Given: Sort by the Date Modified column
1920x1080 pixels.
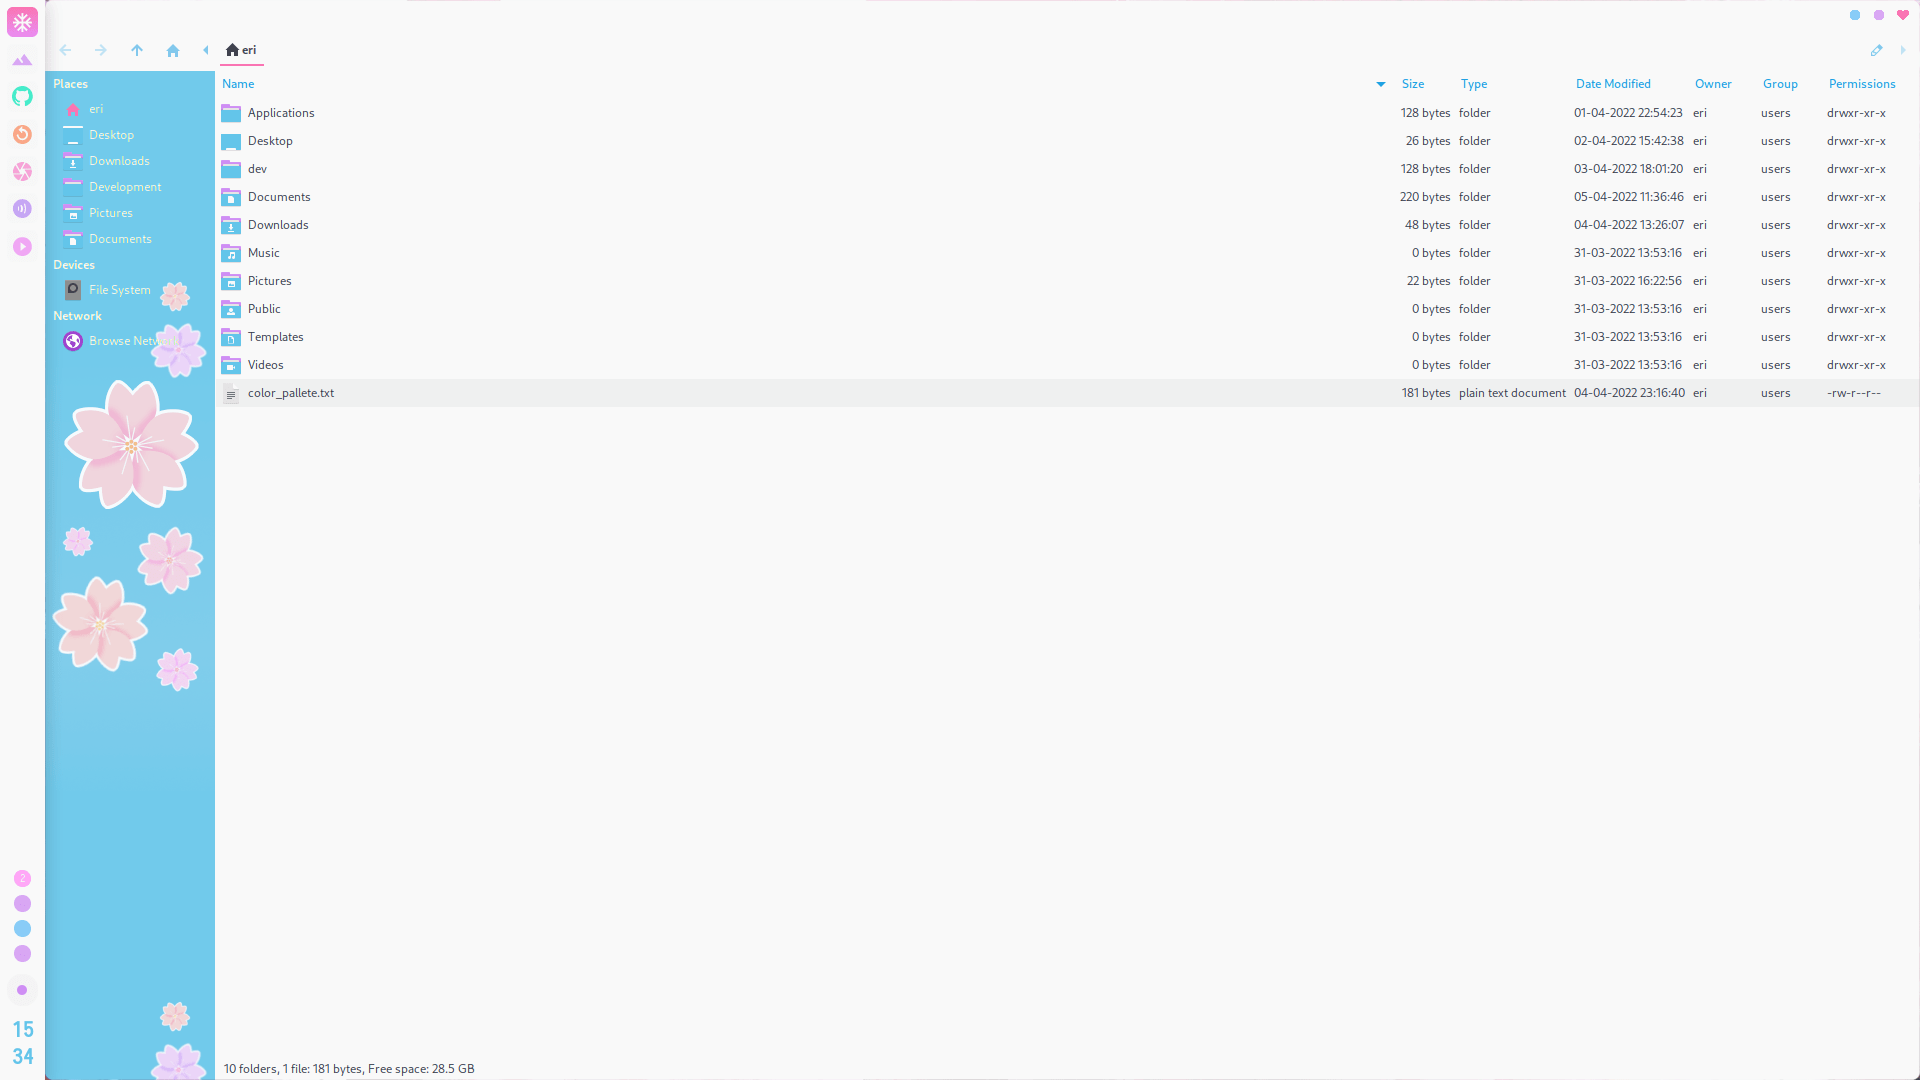Looking at the screenshot, I should coord(1613,84).
